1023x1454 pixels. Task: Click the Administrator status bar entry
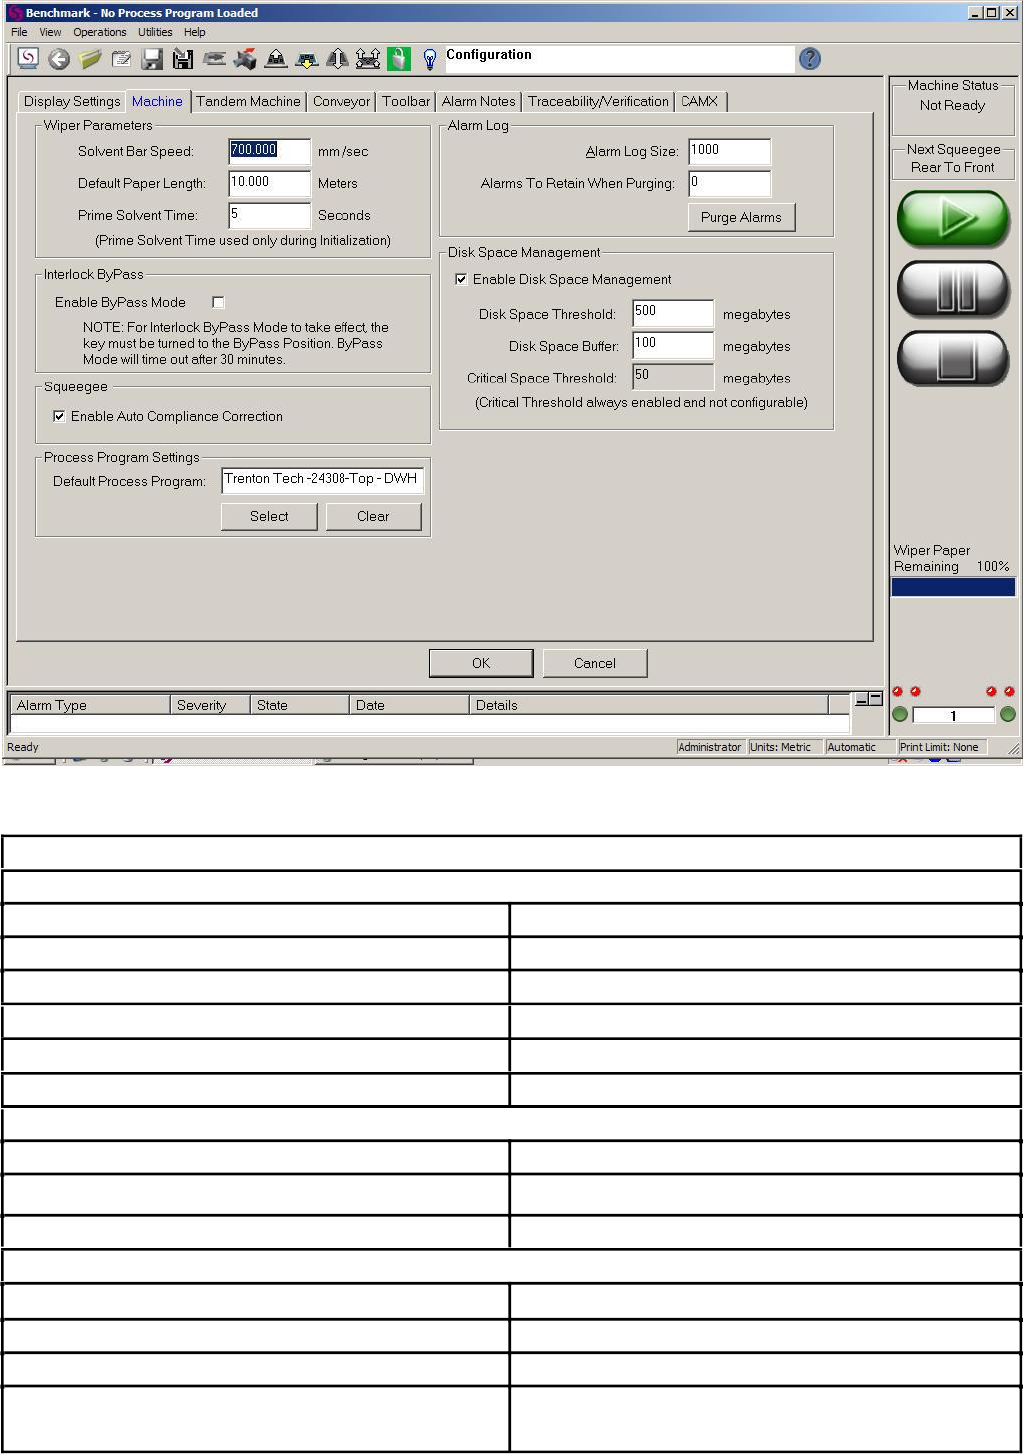[x=710, y=747]
